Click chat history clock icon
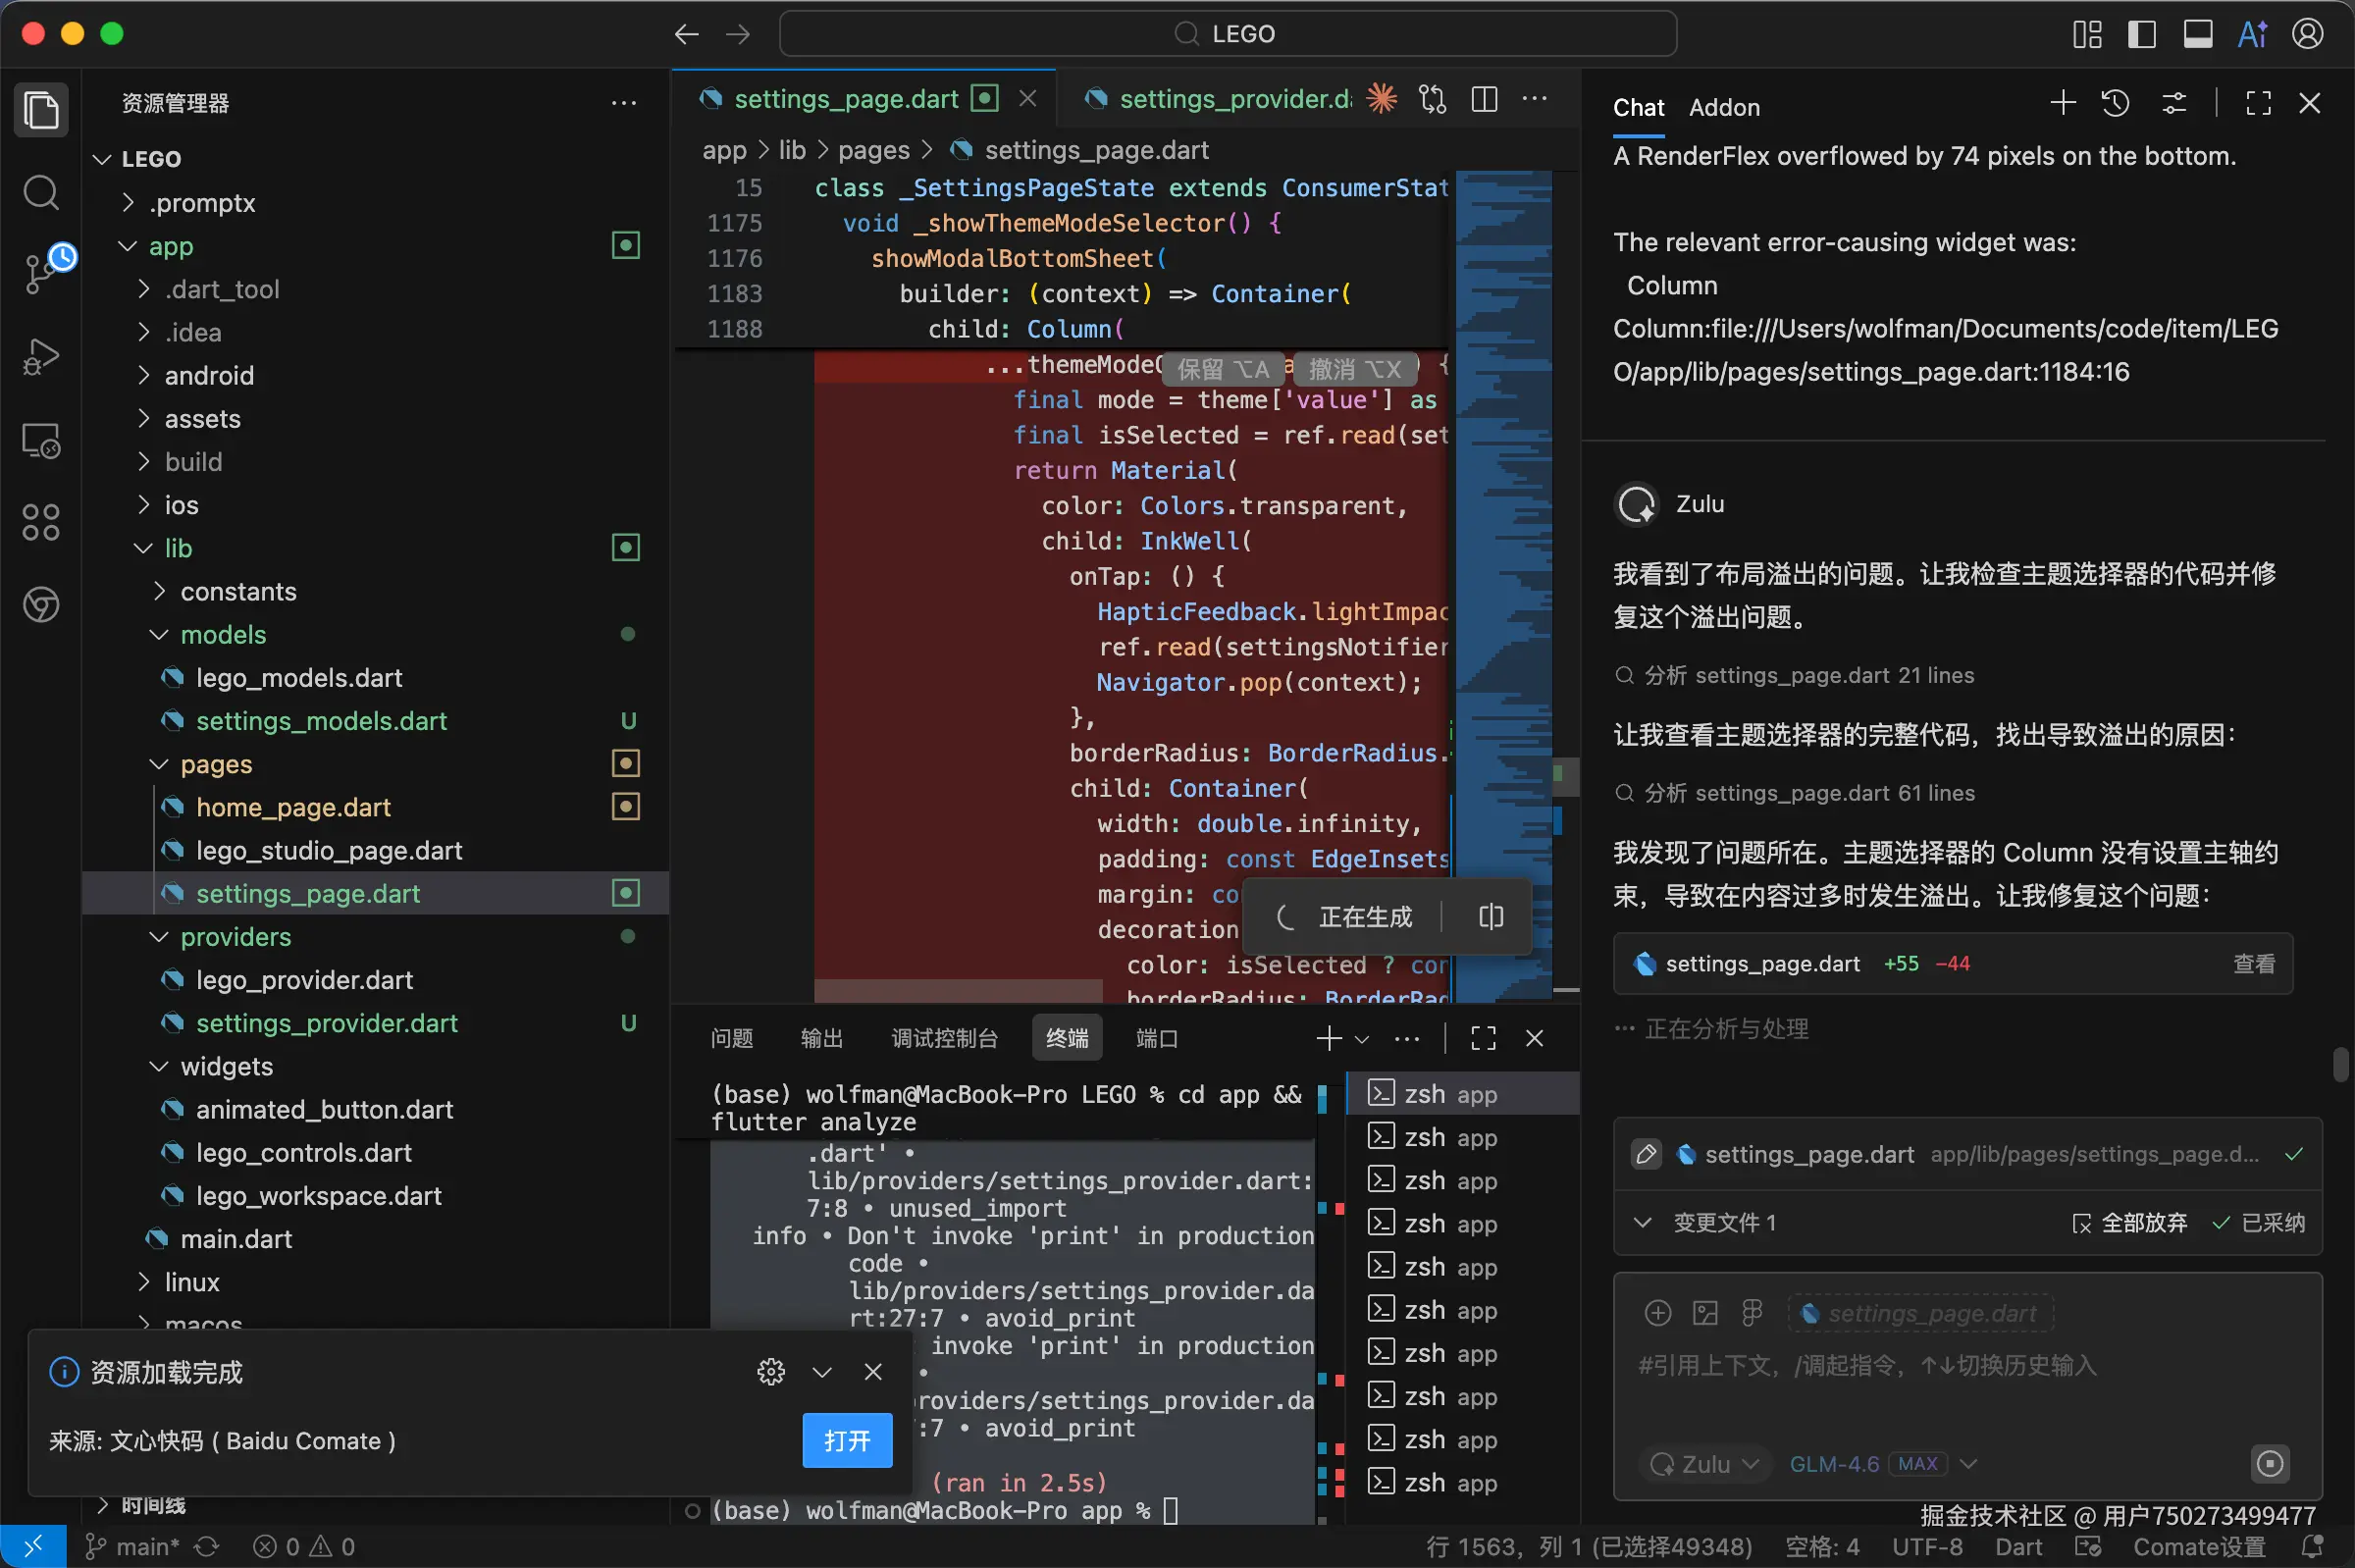2355x1568 pixels. [x=2116, y=104]
